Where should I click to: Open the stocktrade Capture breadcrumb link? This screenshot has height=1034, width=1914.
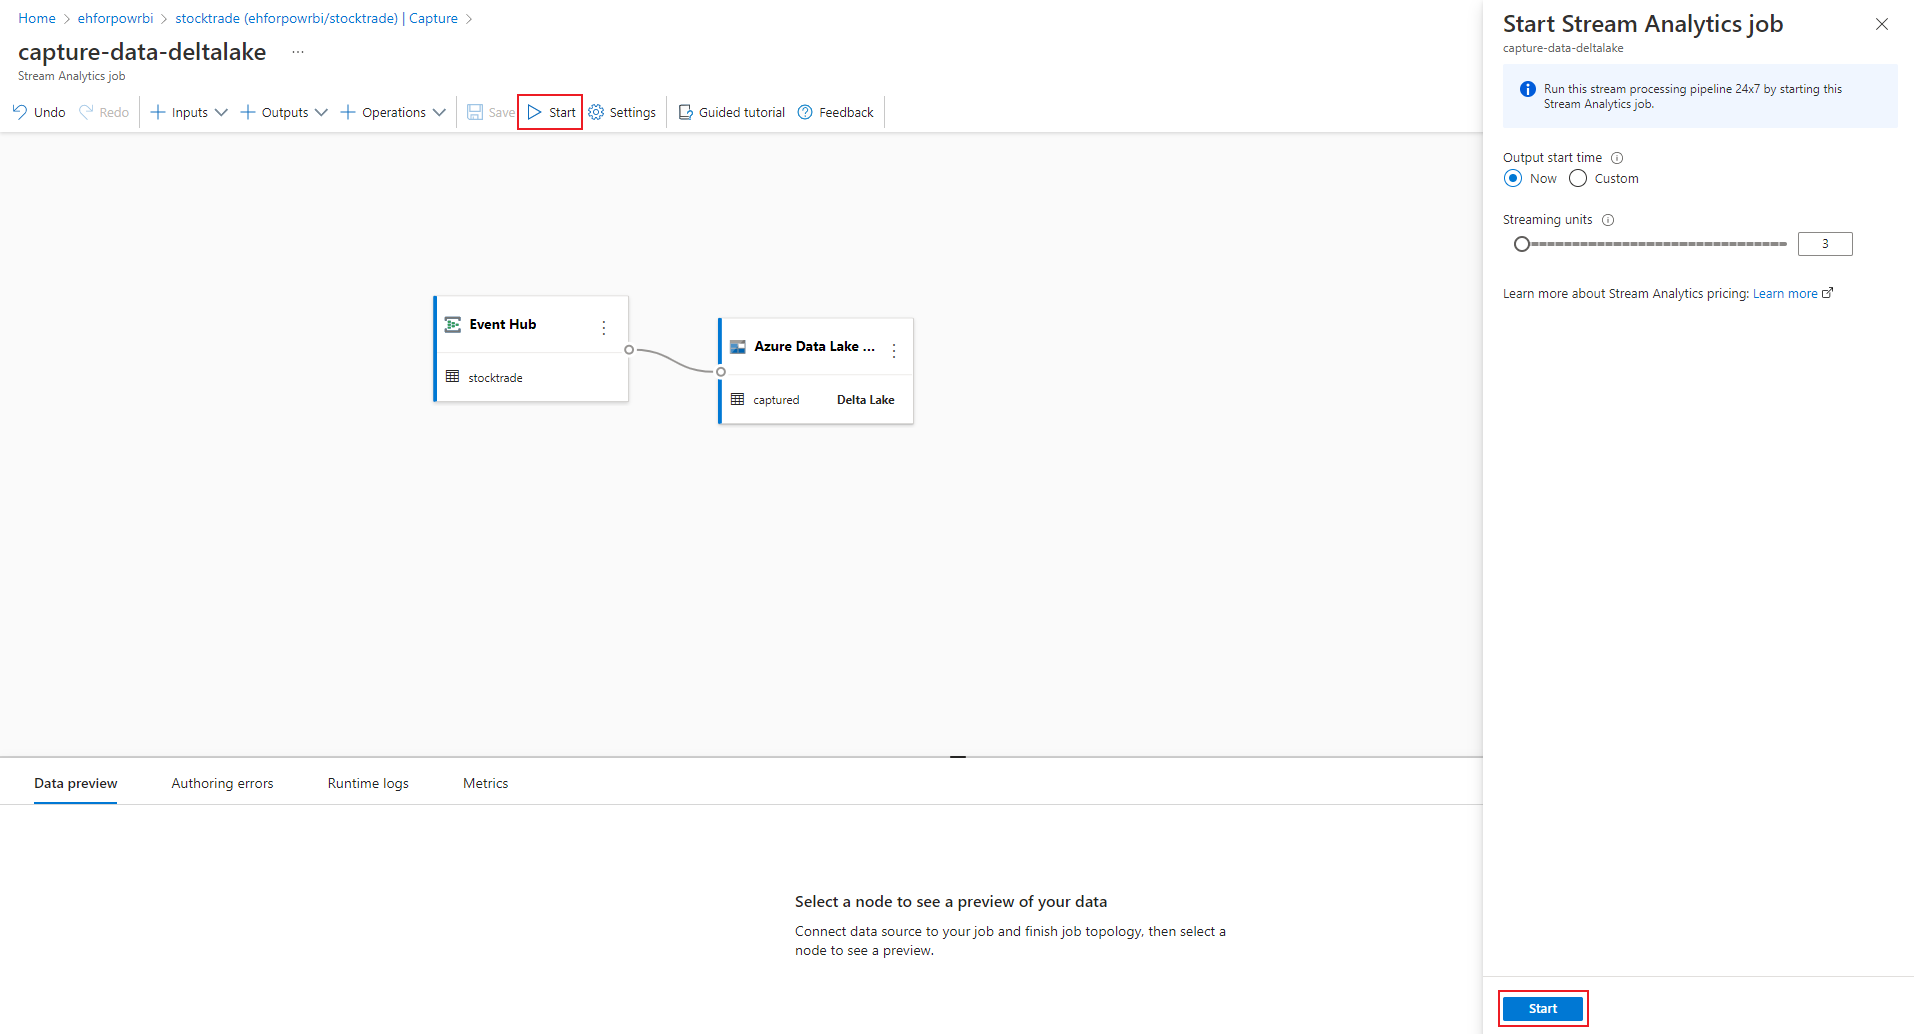[316, 18]
